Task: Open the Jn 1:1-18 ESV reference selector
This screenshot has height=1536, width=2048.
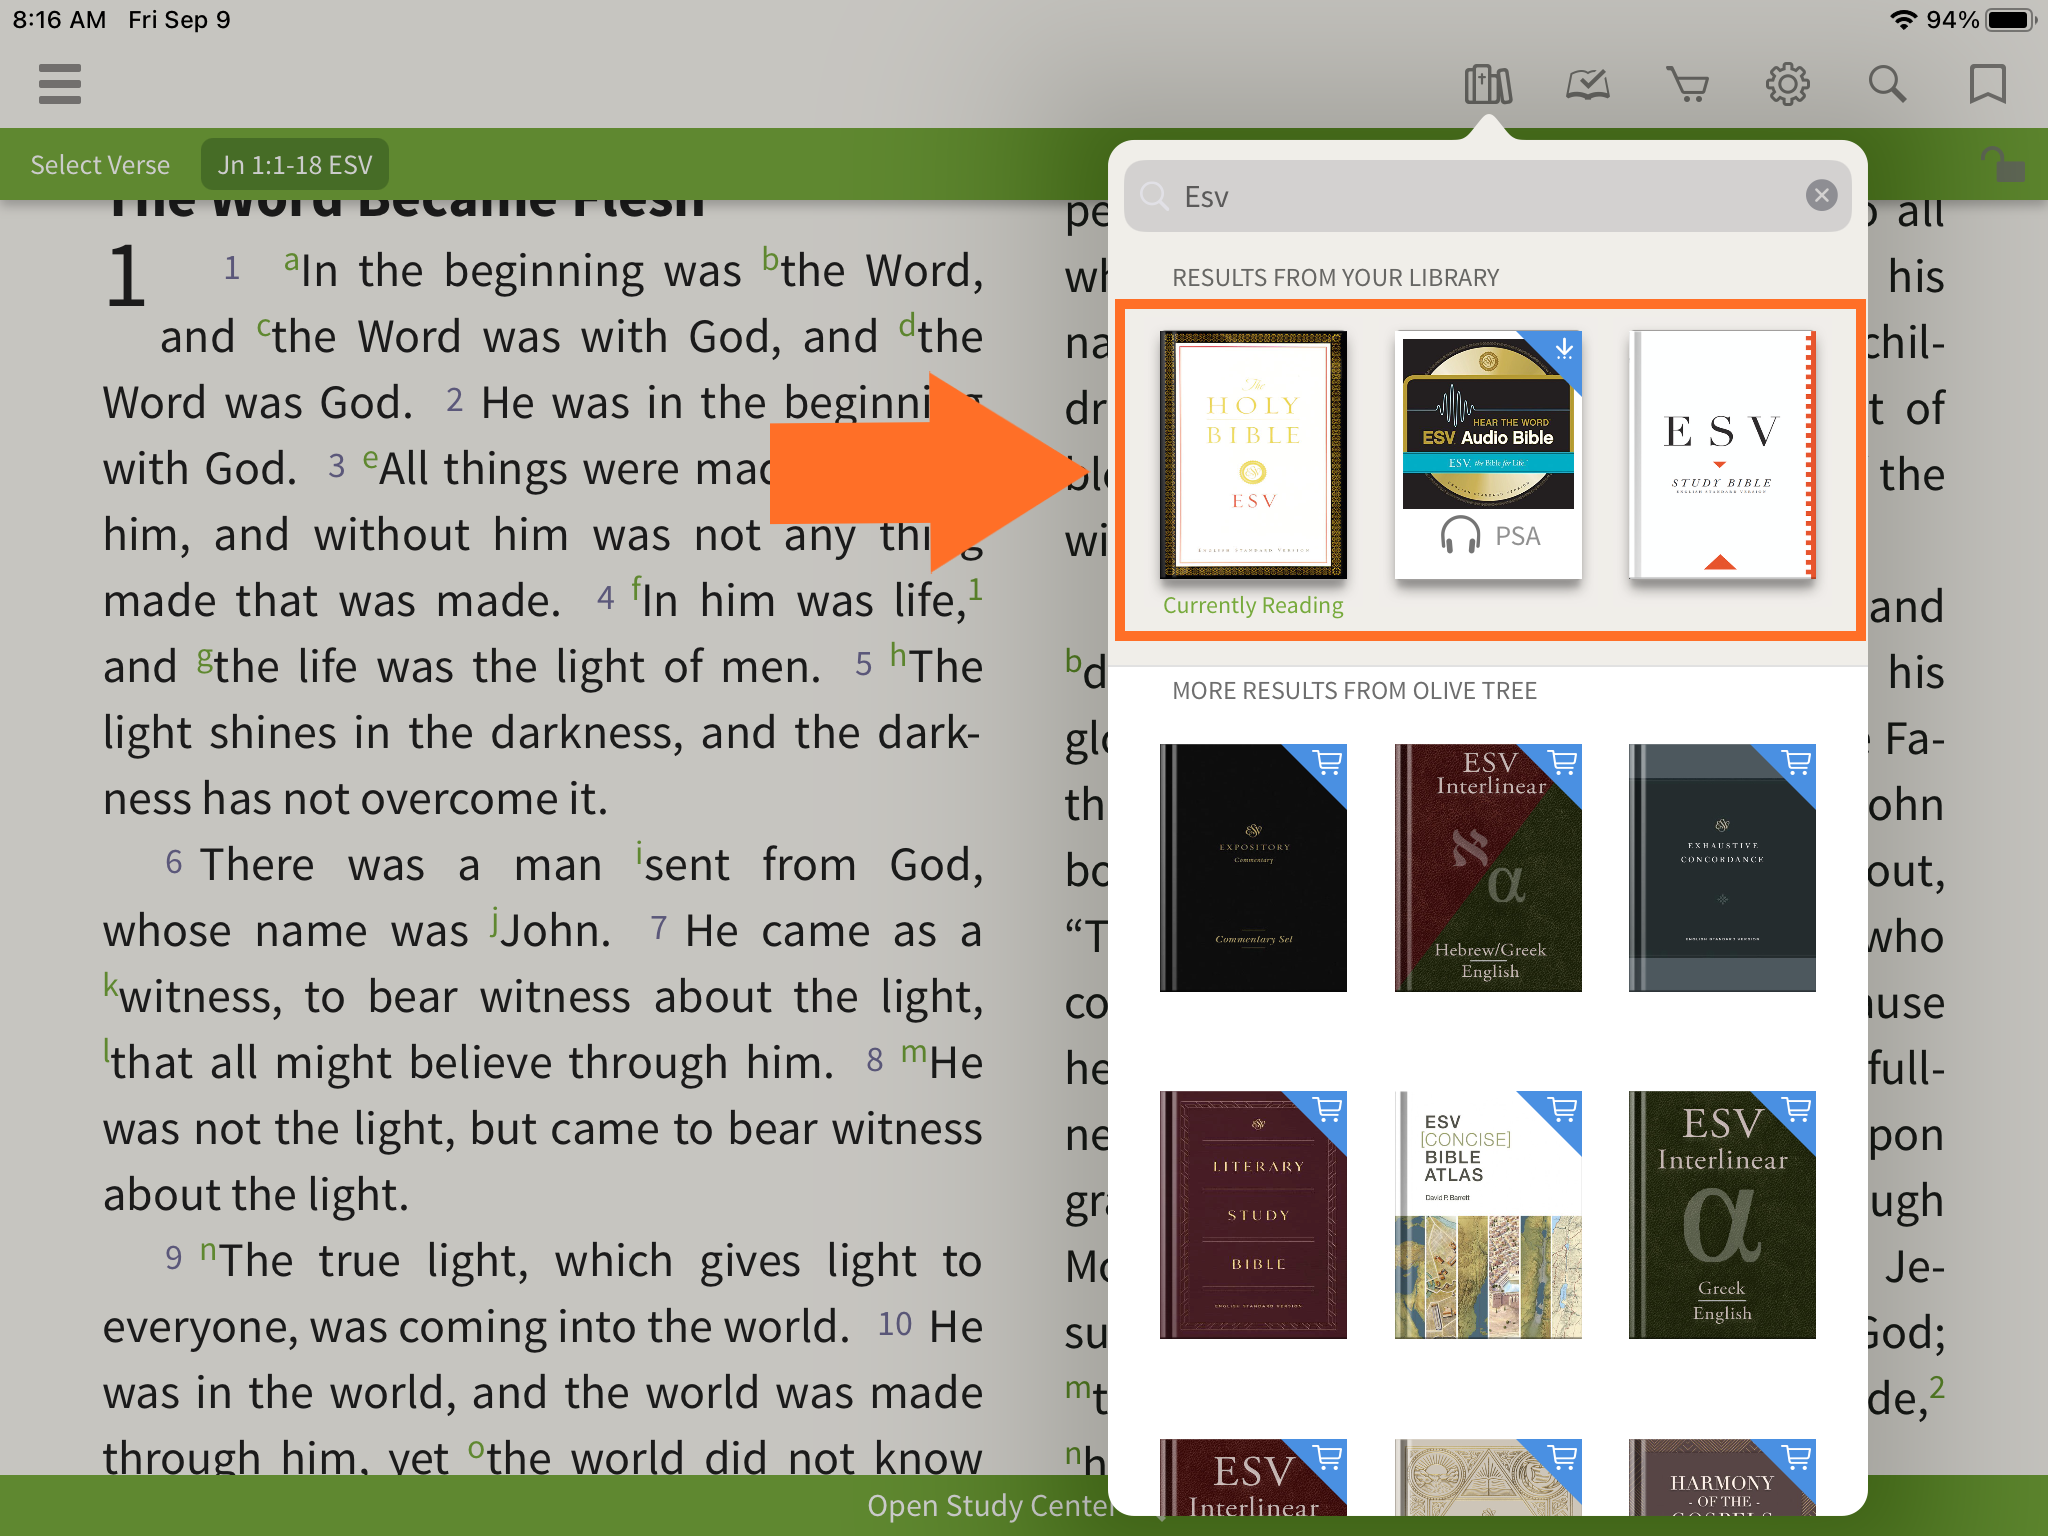Action: click(x=295, y=165)
